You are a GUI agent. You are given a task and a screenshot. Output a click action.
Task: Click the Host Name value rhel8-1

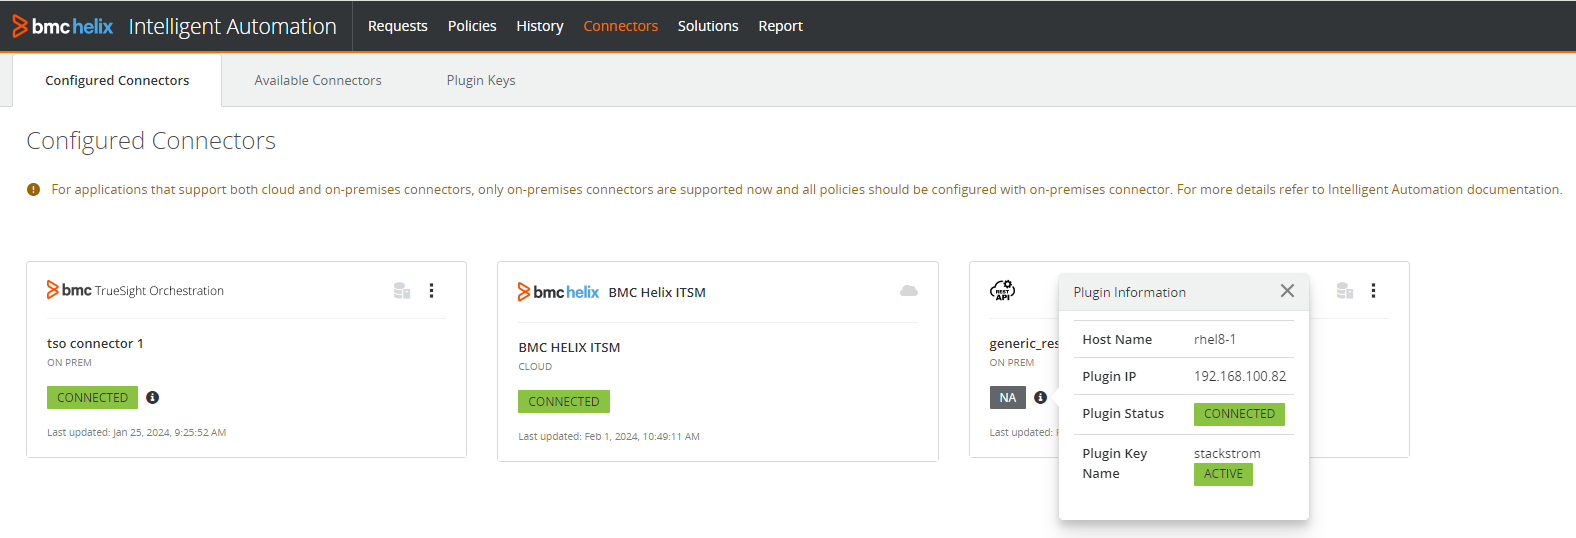click(x=1215, y=339)
